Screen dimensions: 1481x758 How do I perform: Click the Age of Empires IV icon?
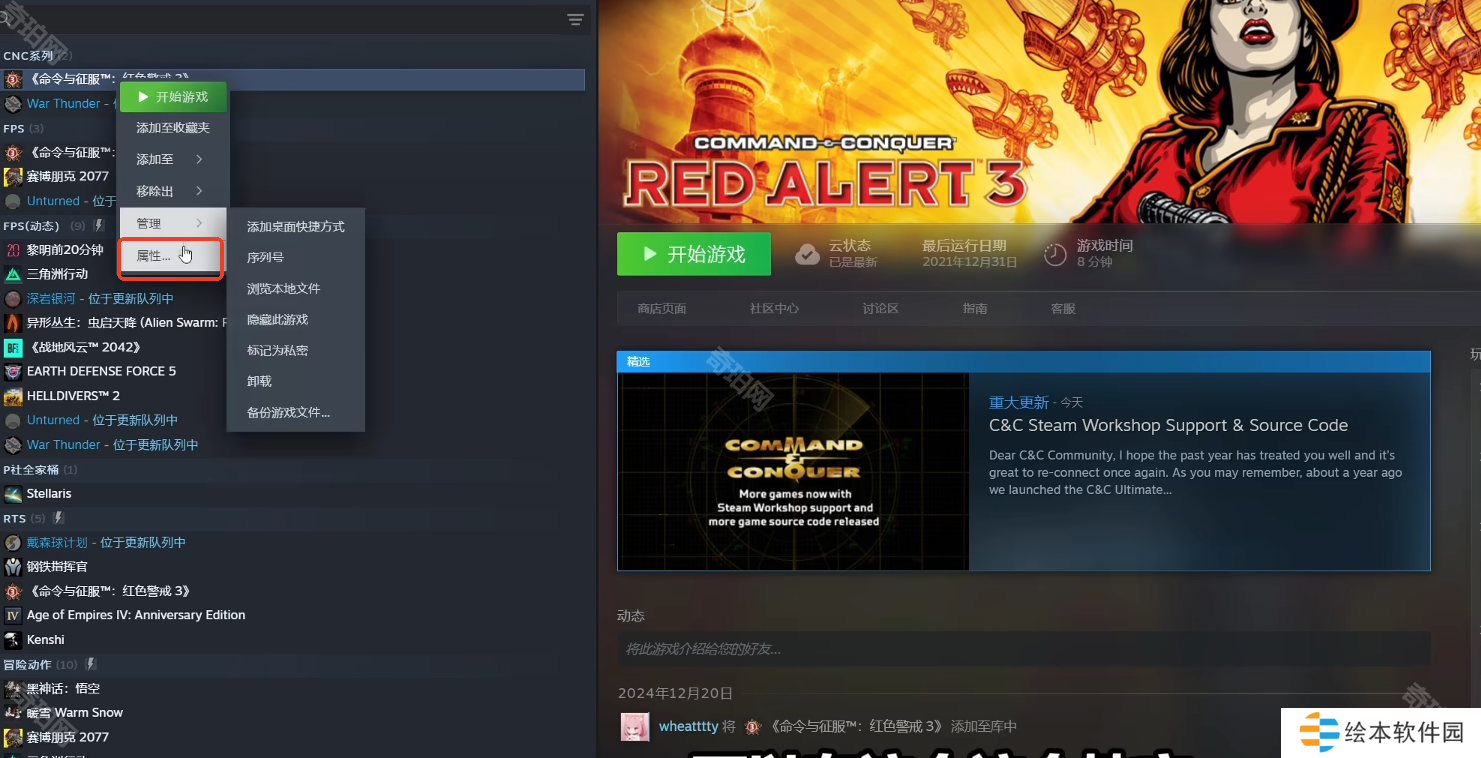click(x=13, y=616)
